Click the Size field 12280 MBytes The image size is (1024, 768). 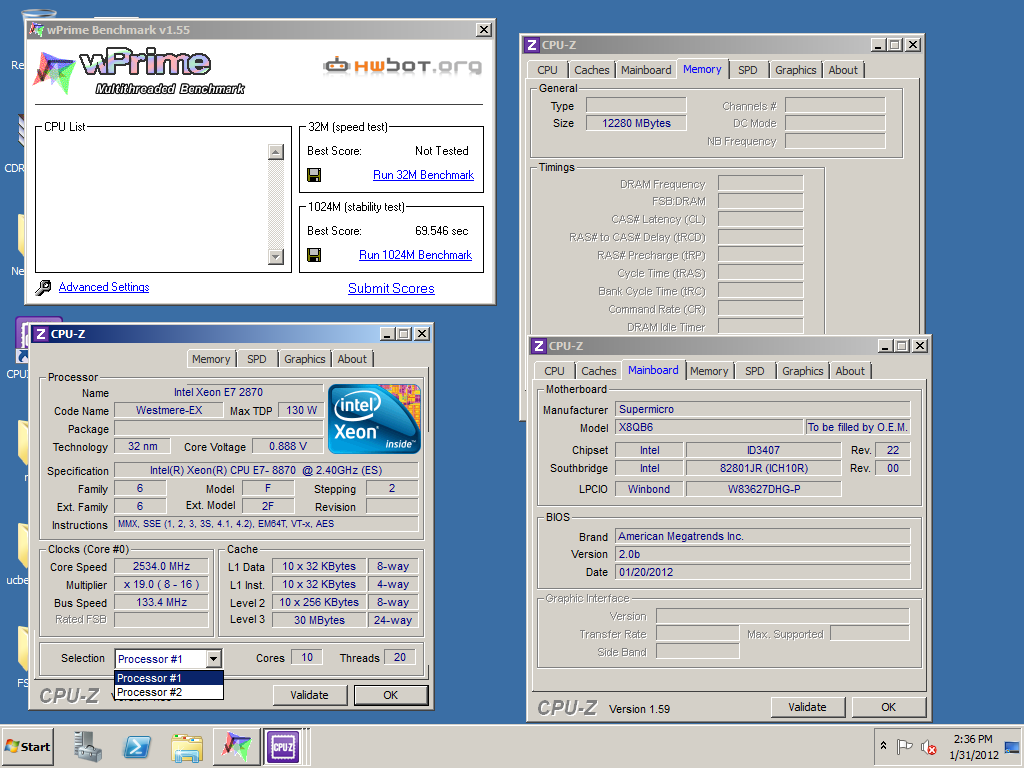click(x=636, y=123)
